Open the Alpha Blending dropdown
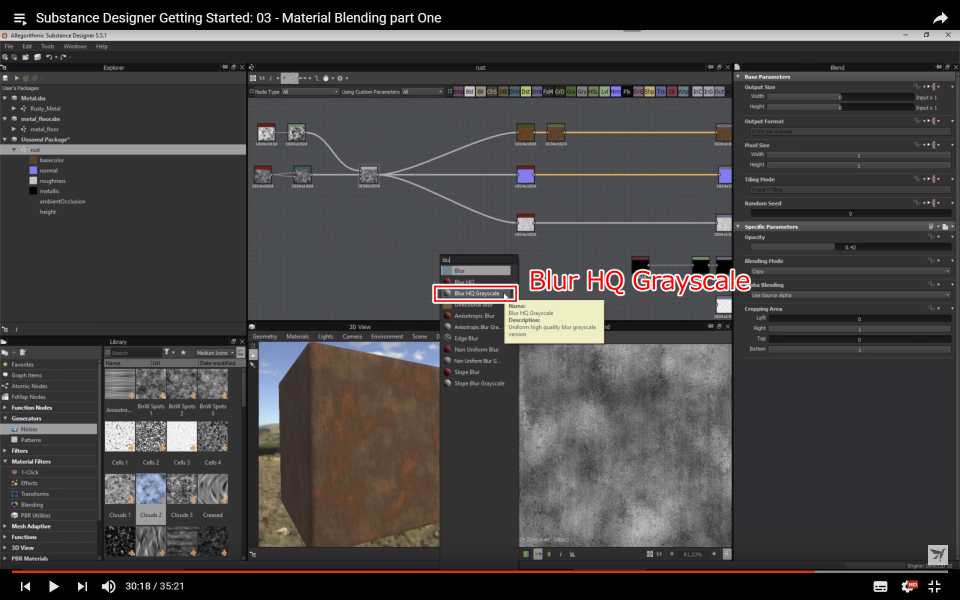Viewport: 960px width, 600px height. (850, 295)
